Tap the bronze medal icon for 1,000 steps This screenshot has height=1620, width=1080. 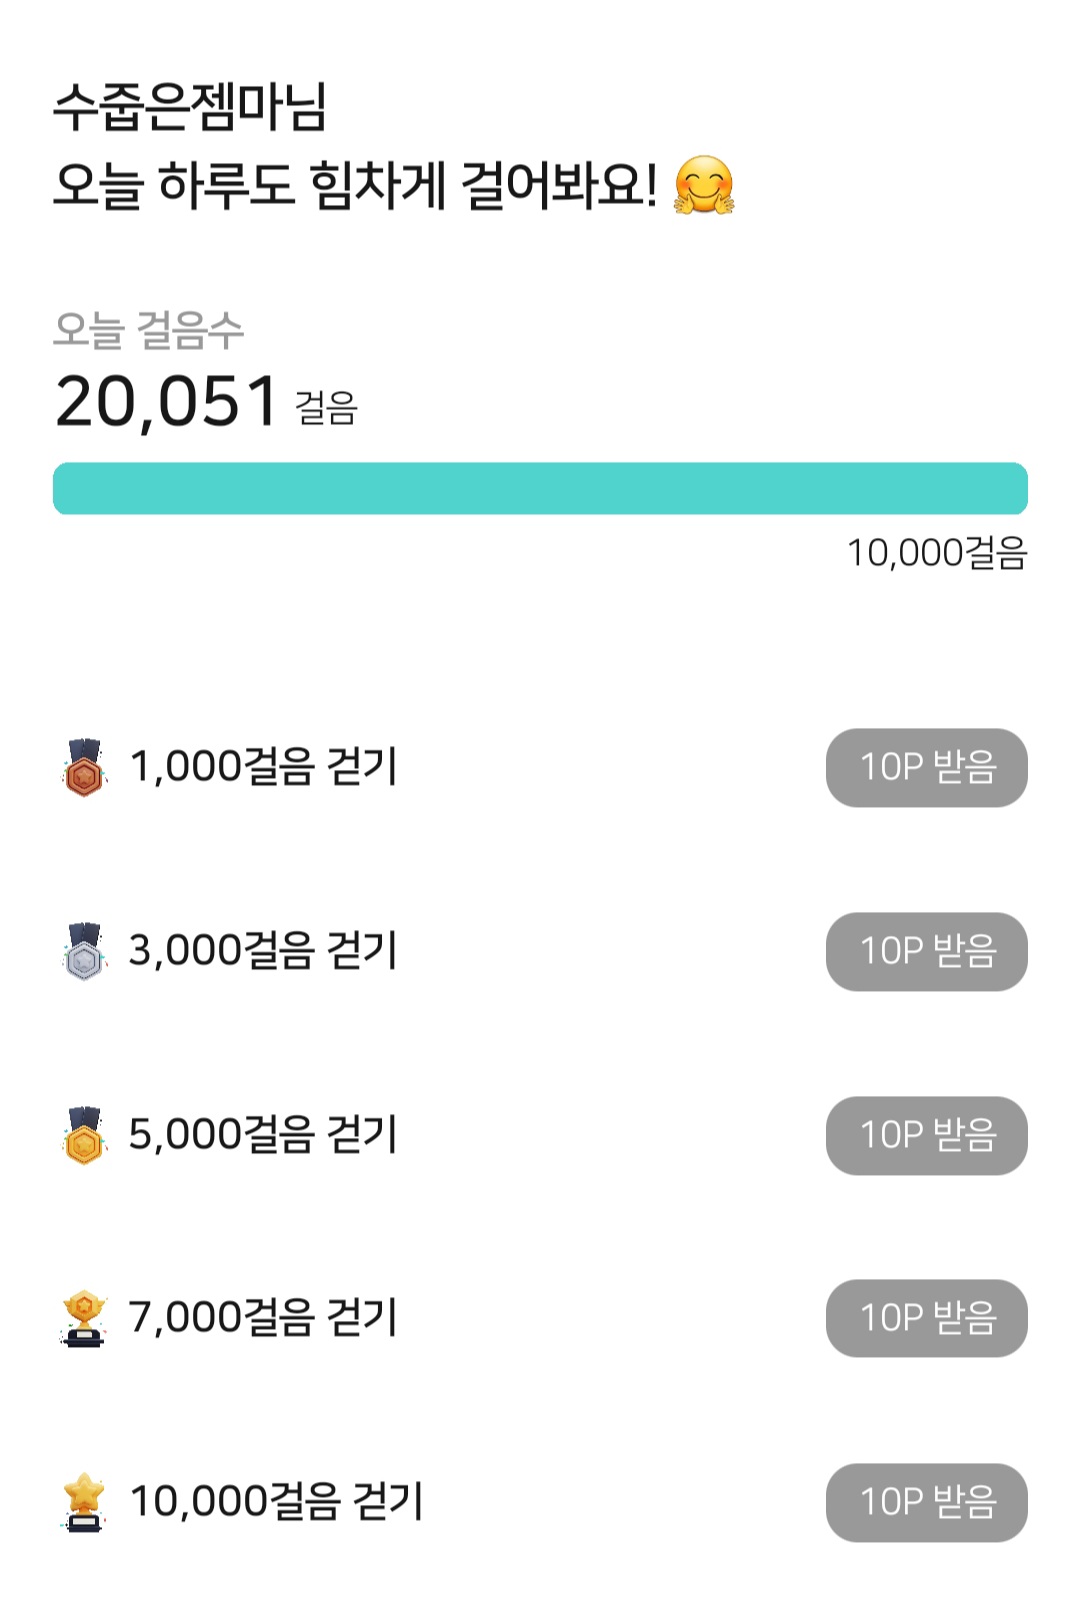point(84,768)
